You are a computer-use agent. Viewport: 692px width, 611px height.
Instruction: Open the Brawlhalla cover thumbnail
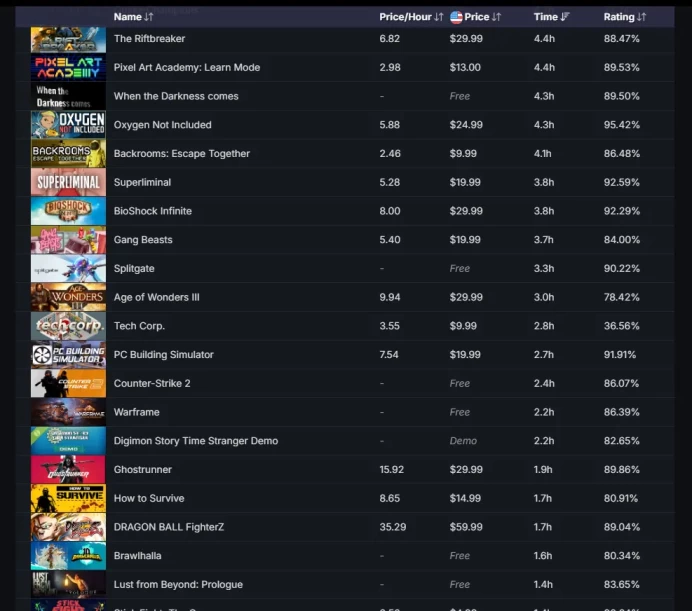[68, 555]
